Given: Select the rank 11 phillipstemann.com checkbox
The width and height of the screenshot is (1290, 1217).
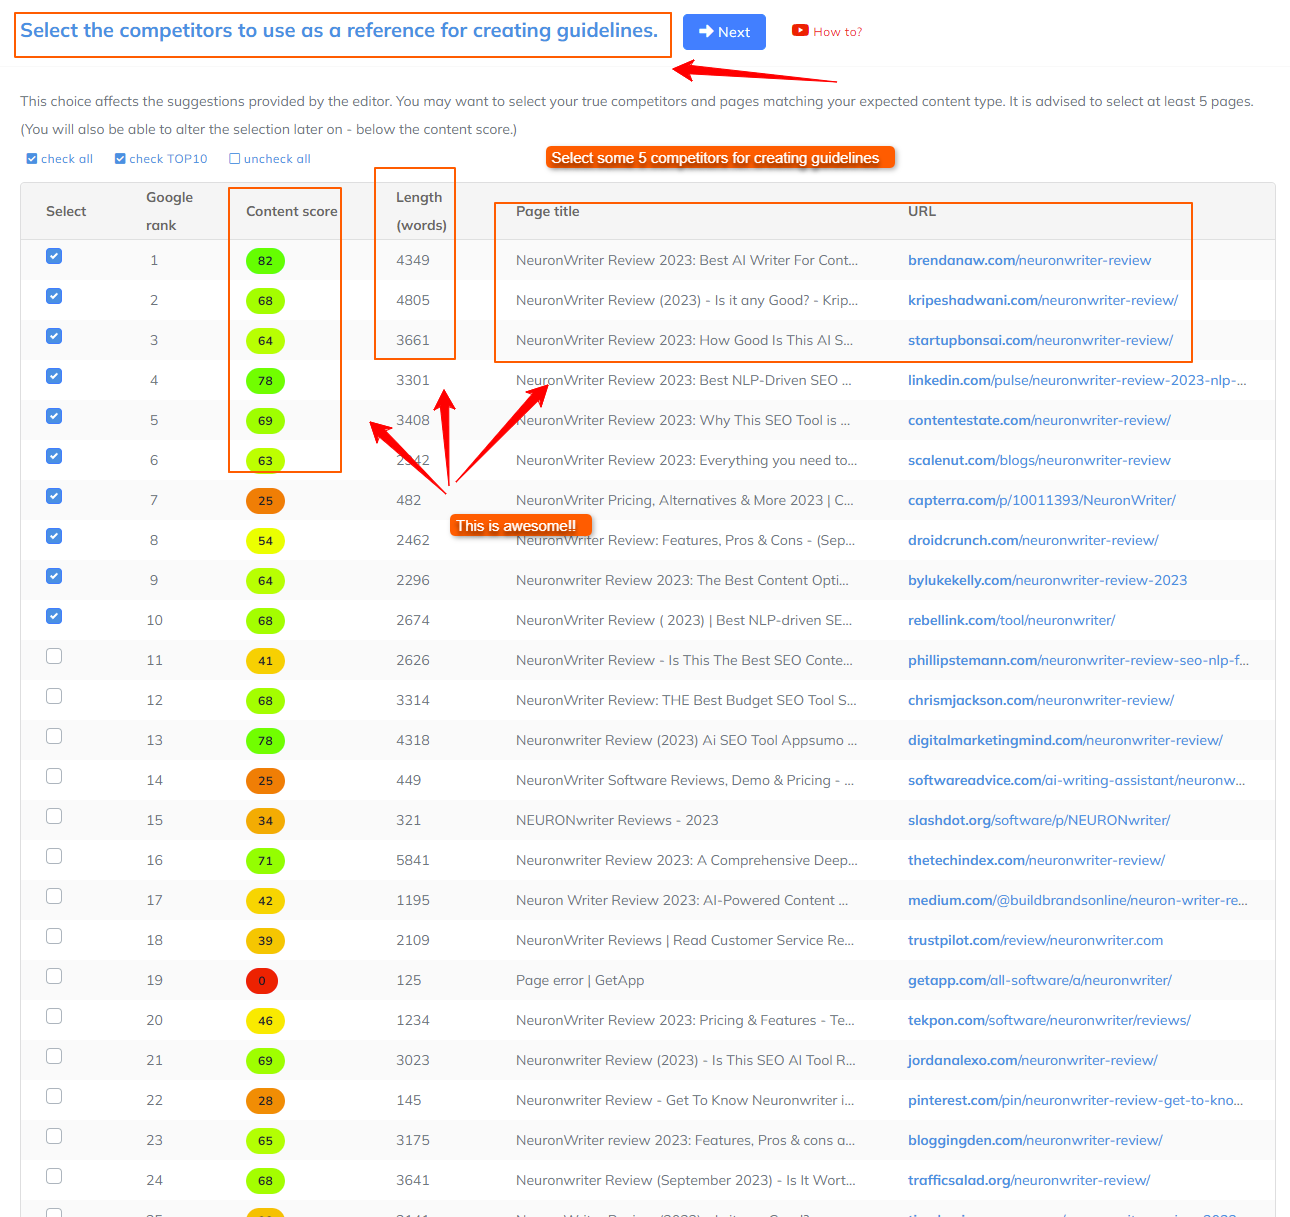Looking at the screenshot, I should point(54,656).
